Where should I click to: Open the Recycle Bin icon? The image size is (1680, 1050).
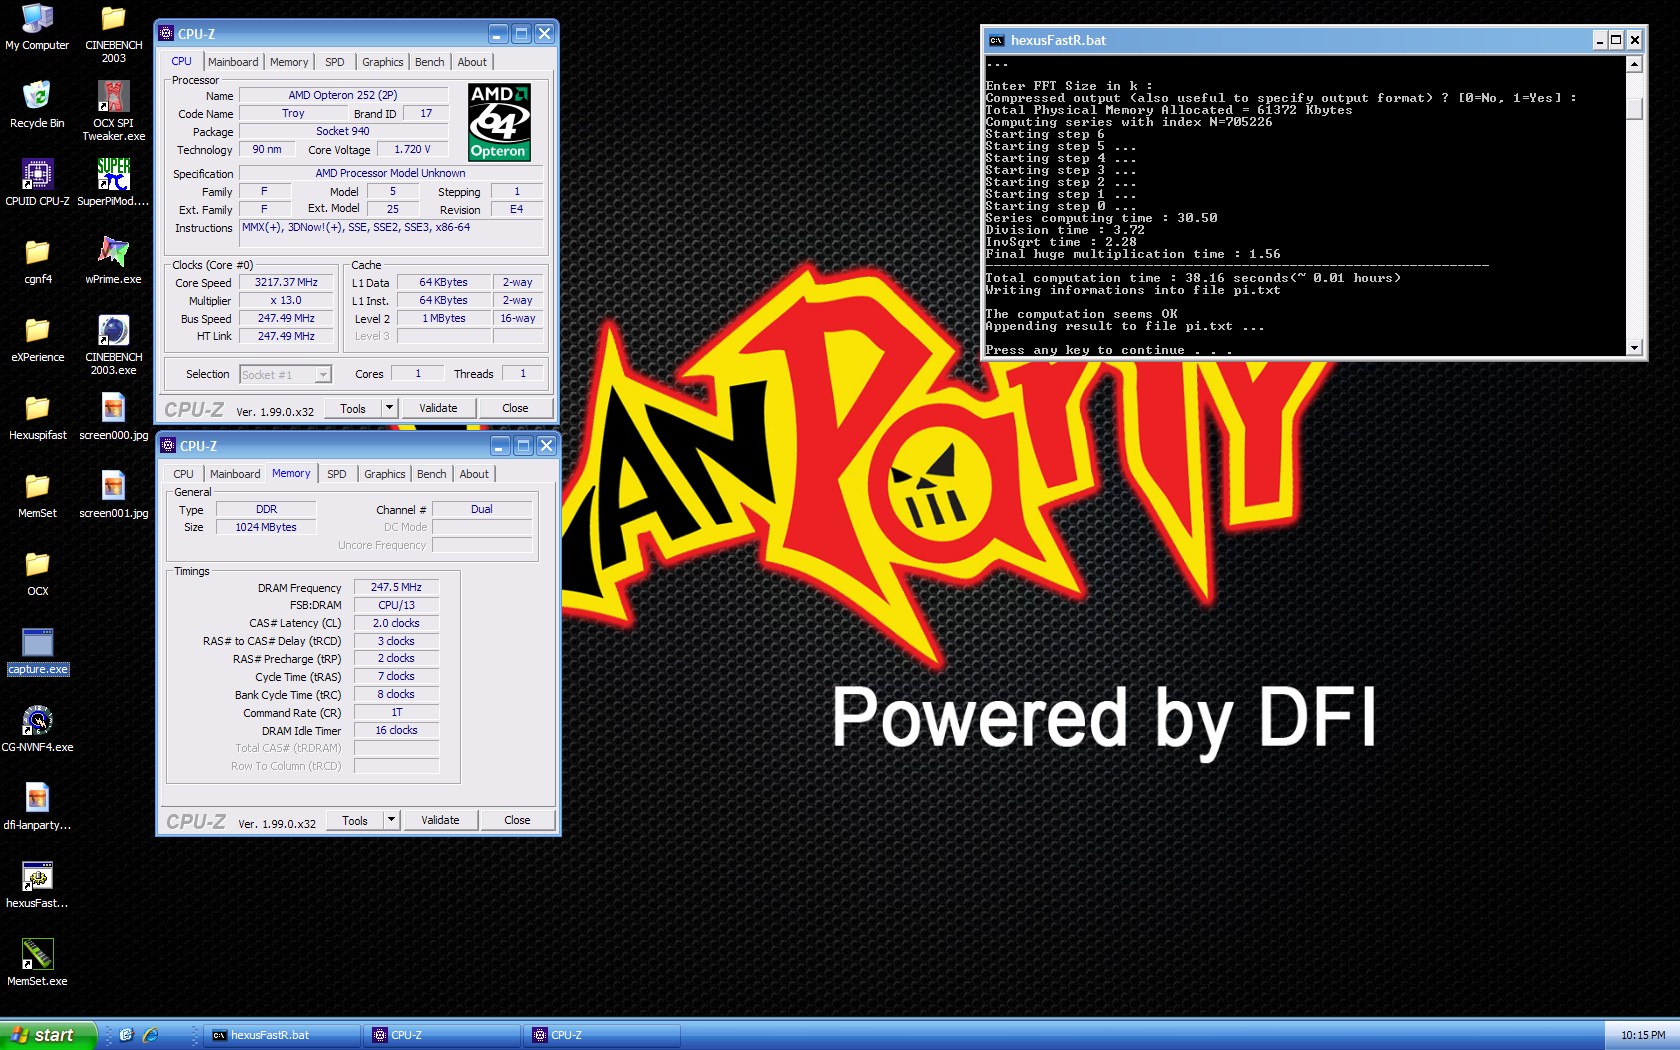[x=37, y=105]
